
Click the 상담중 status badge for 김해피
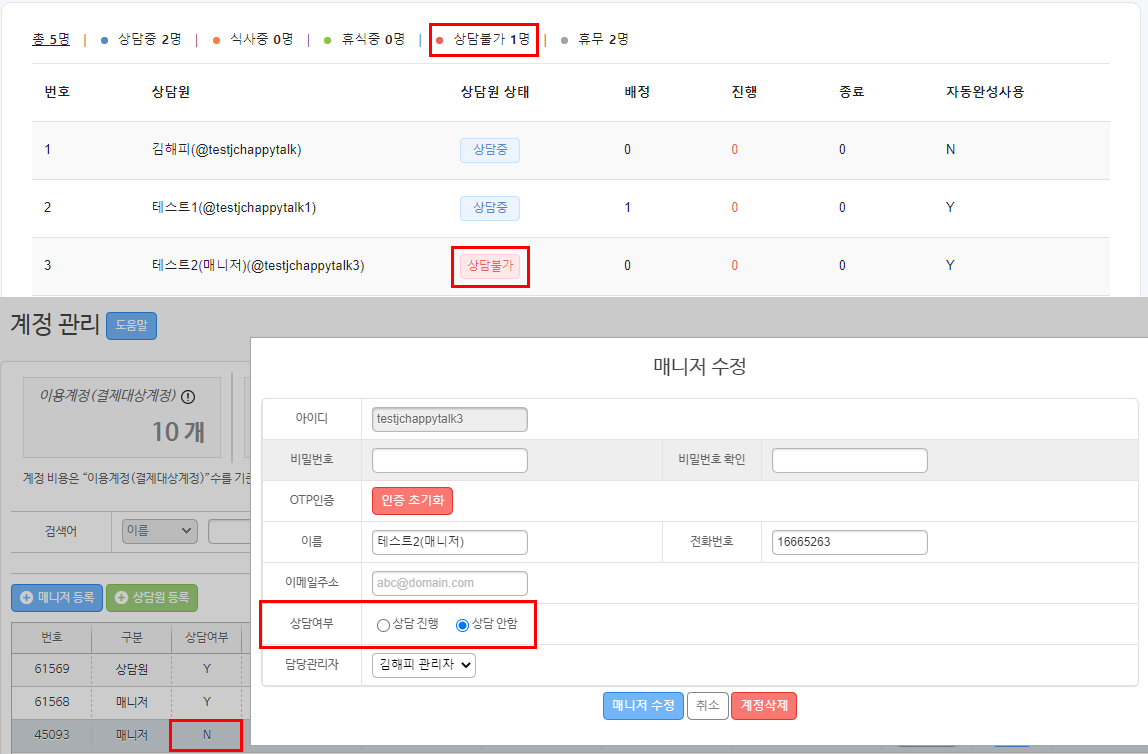pyautogui.click(x=489, y=150)
